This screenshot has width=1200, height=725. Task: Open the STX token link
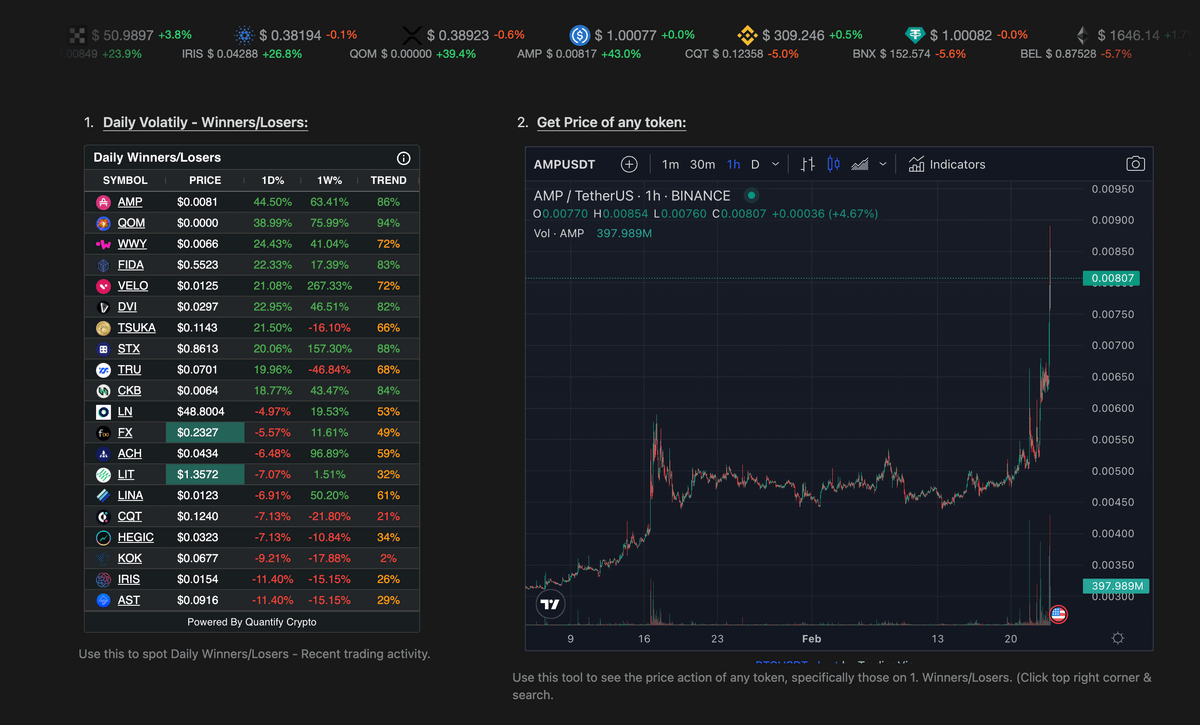[129, 349]
